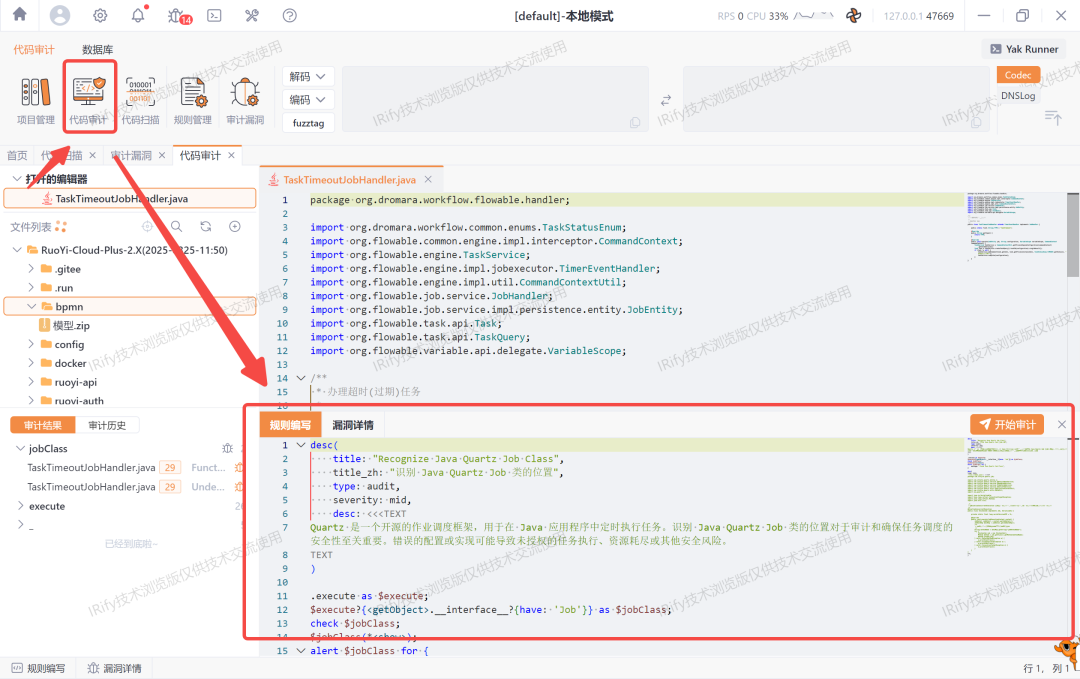Toggle 规则编写 in the status bar
Viewport: 1080px width, 679px height.
39,668
